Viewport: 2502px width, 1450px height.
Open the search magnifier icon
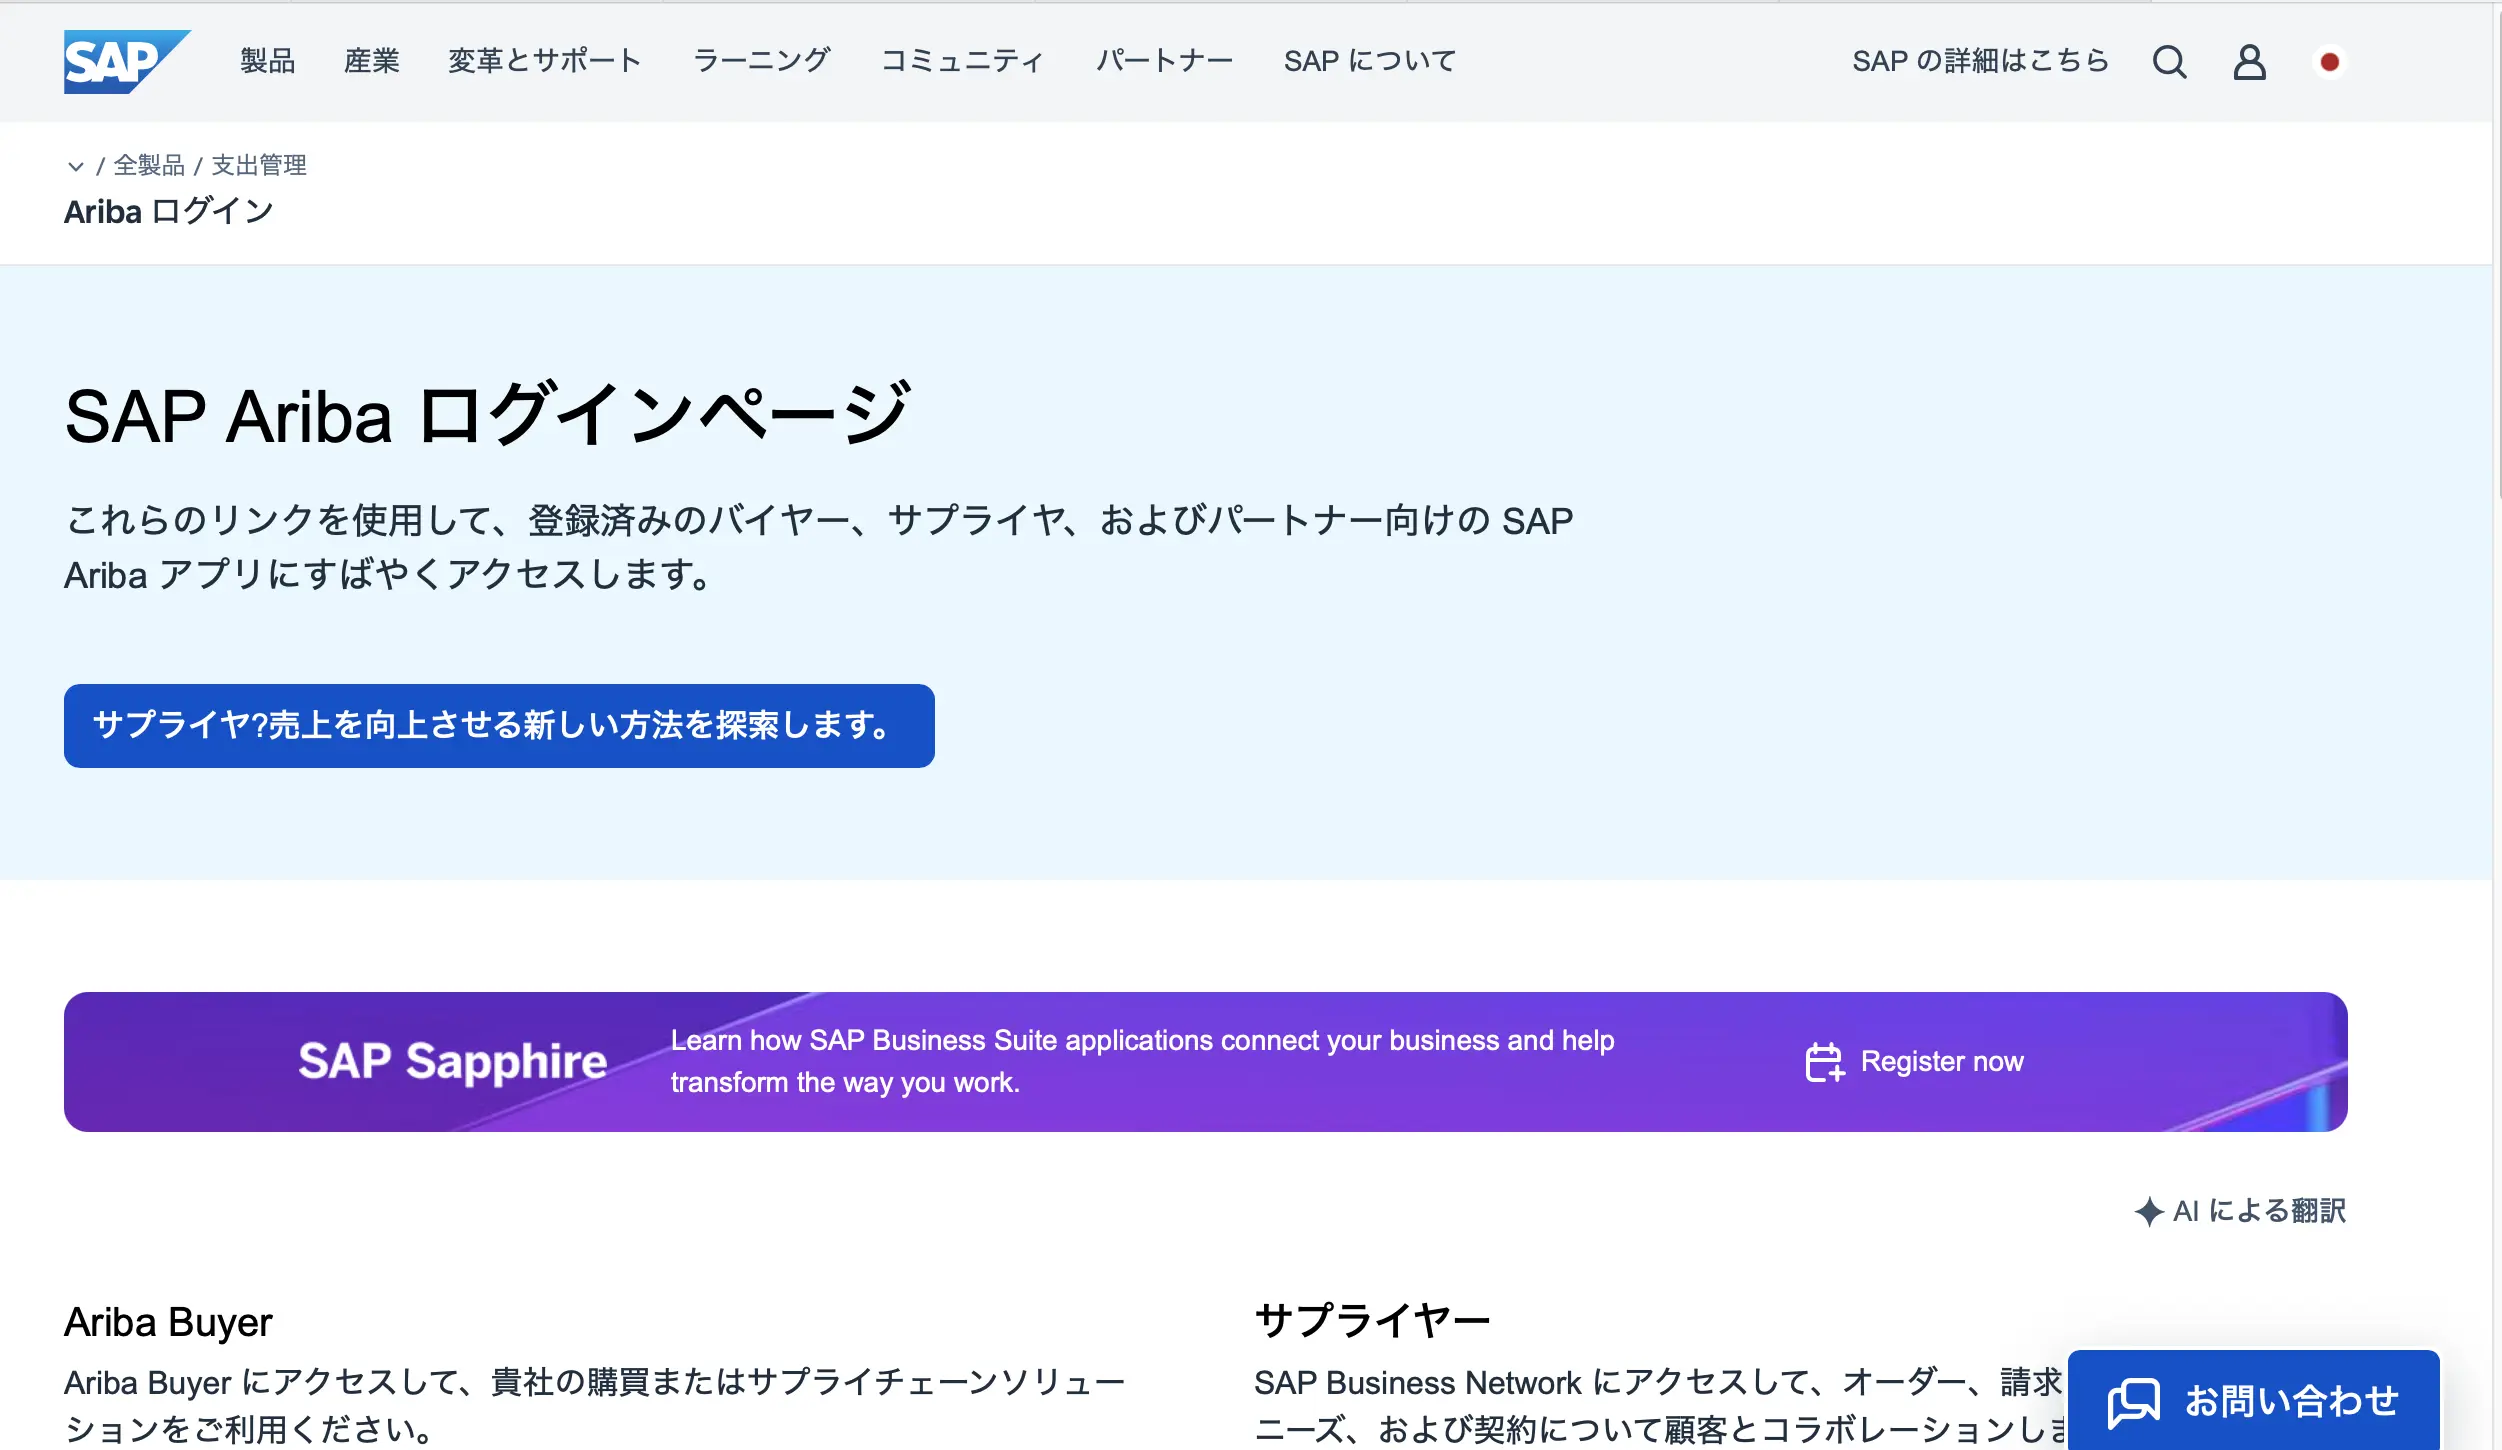point(2169,62)
